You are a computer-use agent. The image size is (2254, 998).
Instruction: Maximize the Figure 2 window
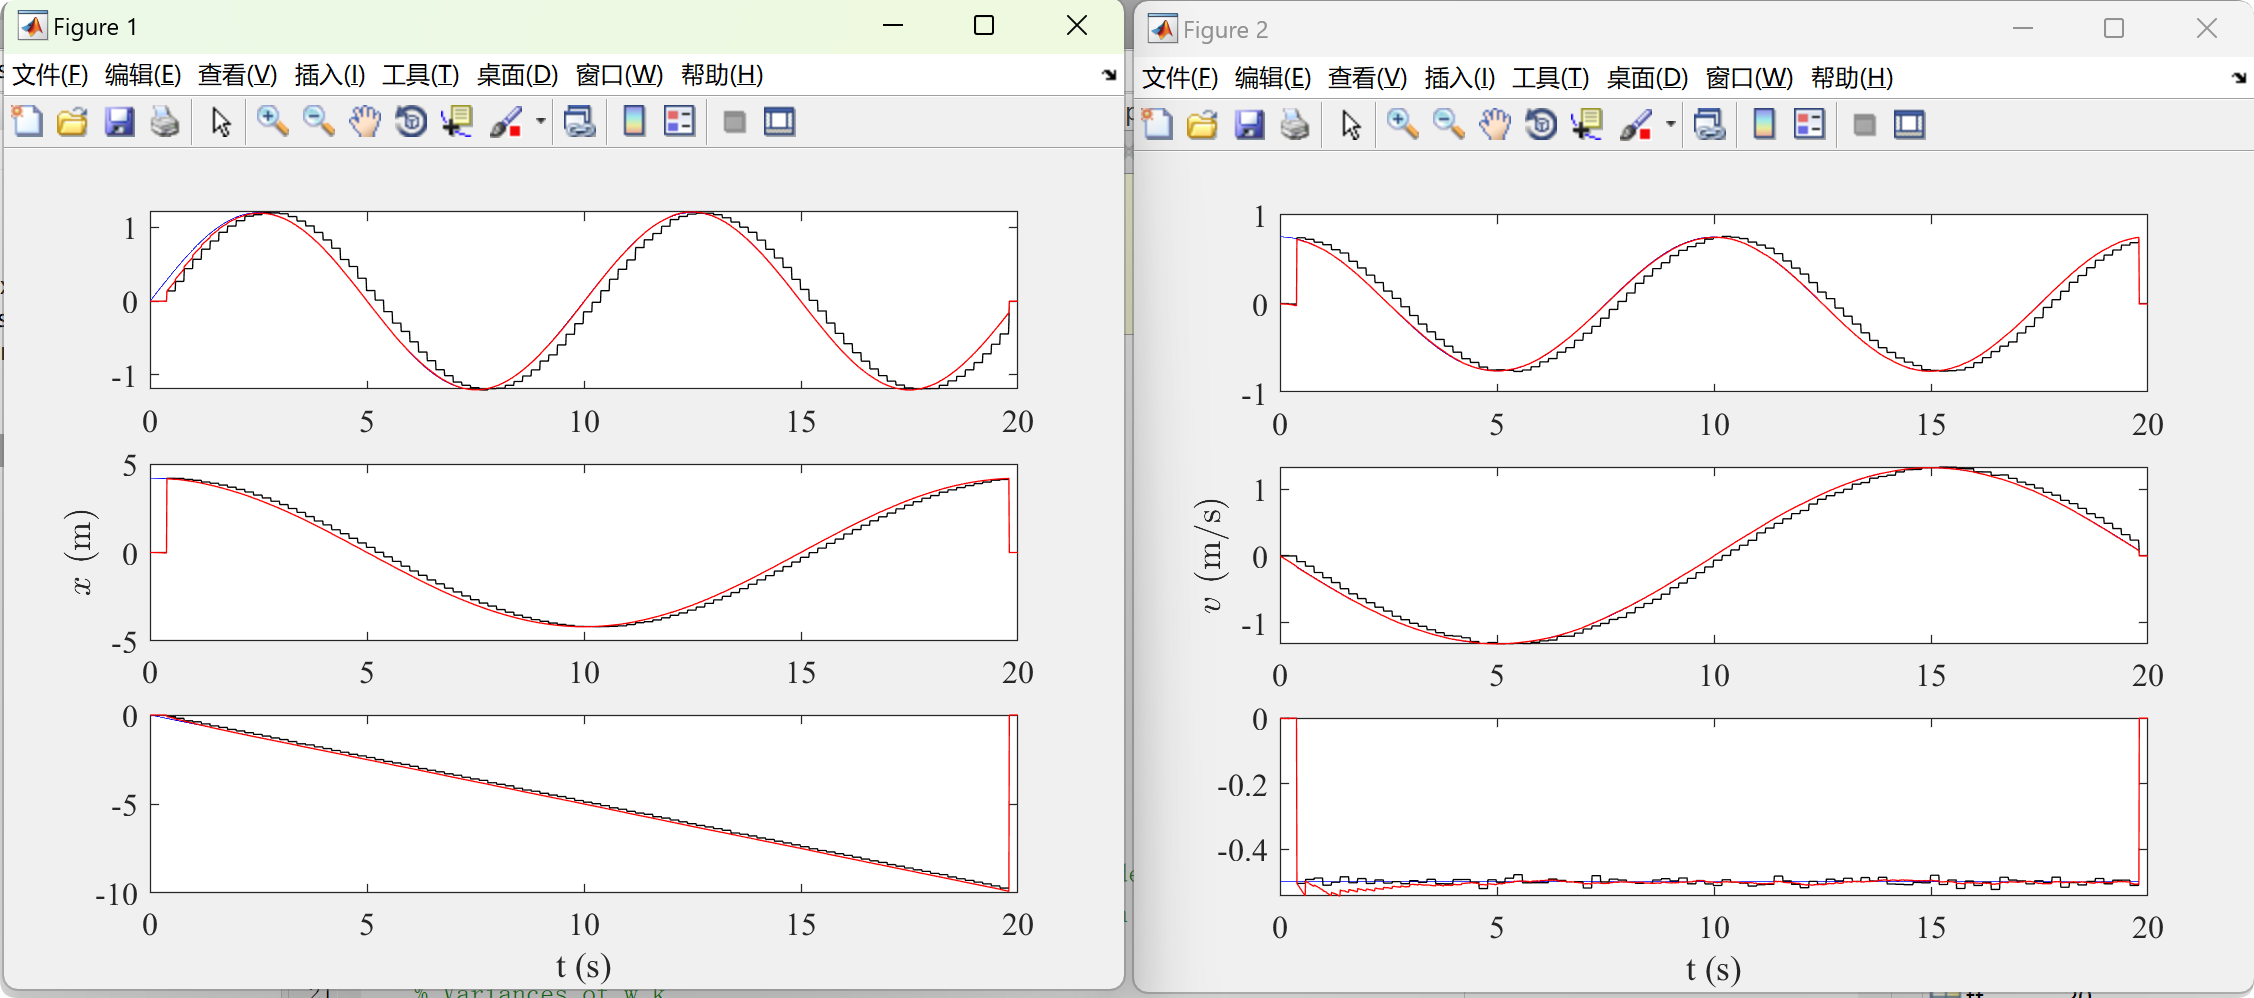pyautogui.click(x=2114, y=29)
